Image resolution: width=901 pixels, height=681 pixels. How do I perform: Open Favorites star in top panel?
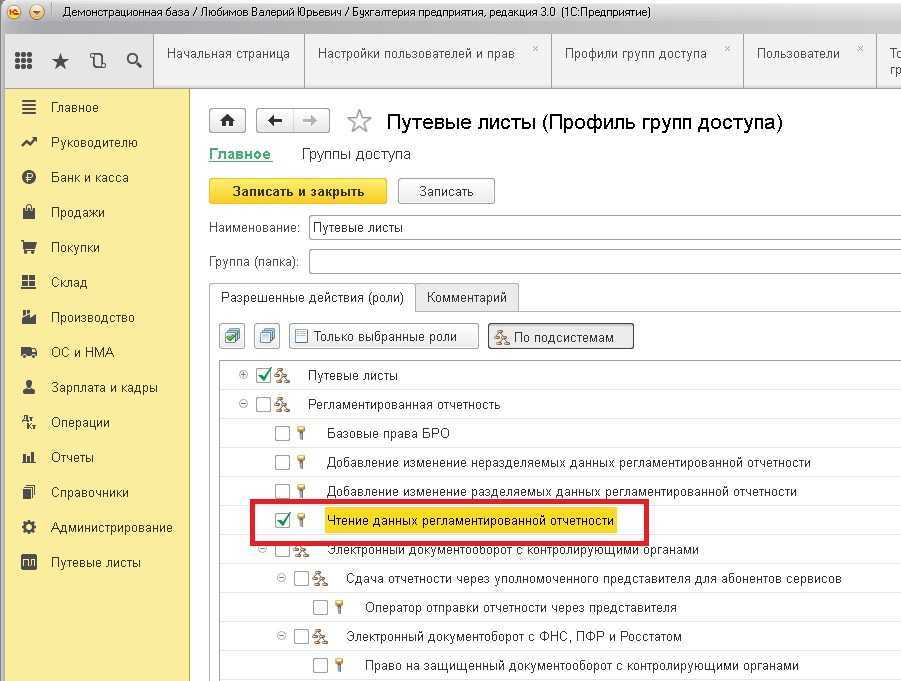[x=60, y=60]
